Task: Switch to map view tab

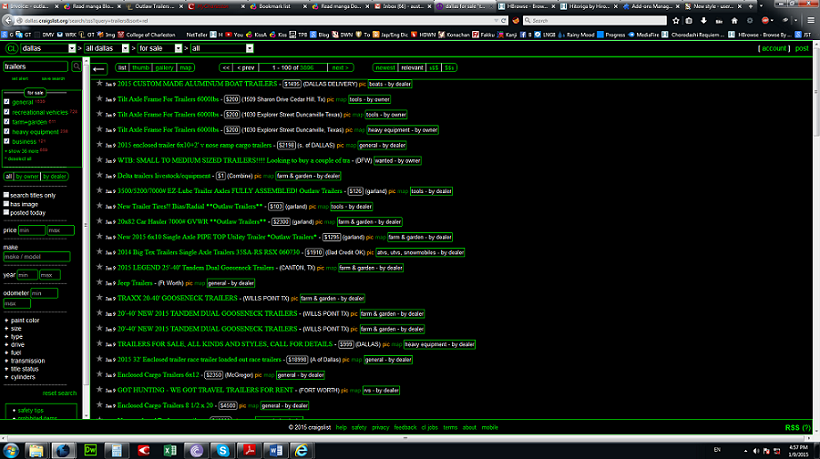Action: click(x=186, y=67)
